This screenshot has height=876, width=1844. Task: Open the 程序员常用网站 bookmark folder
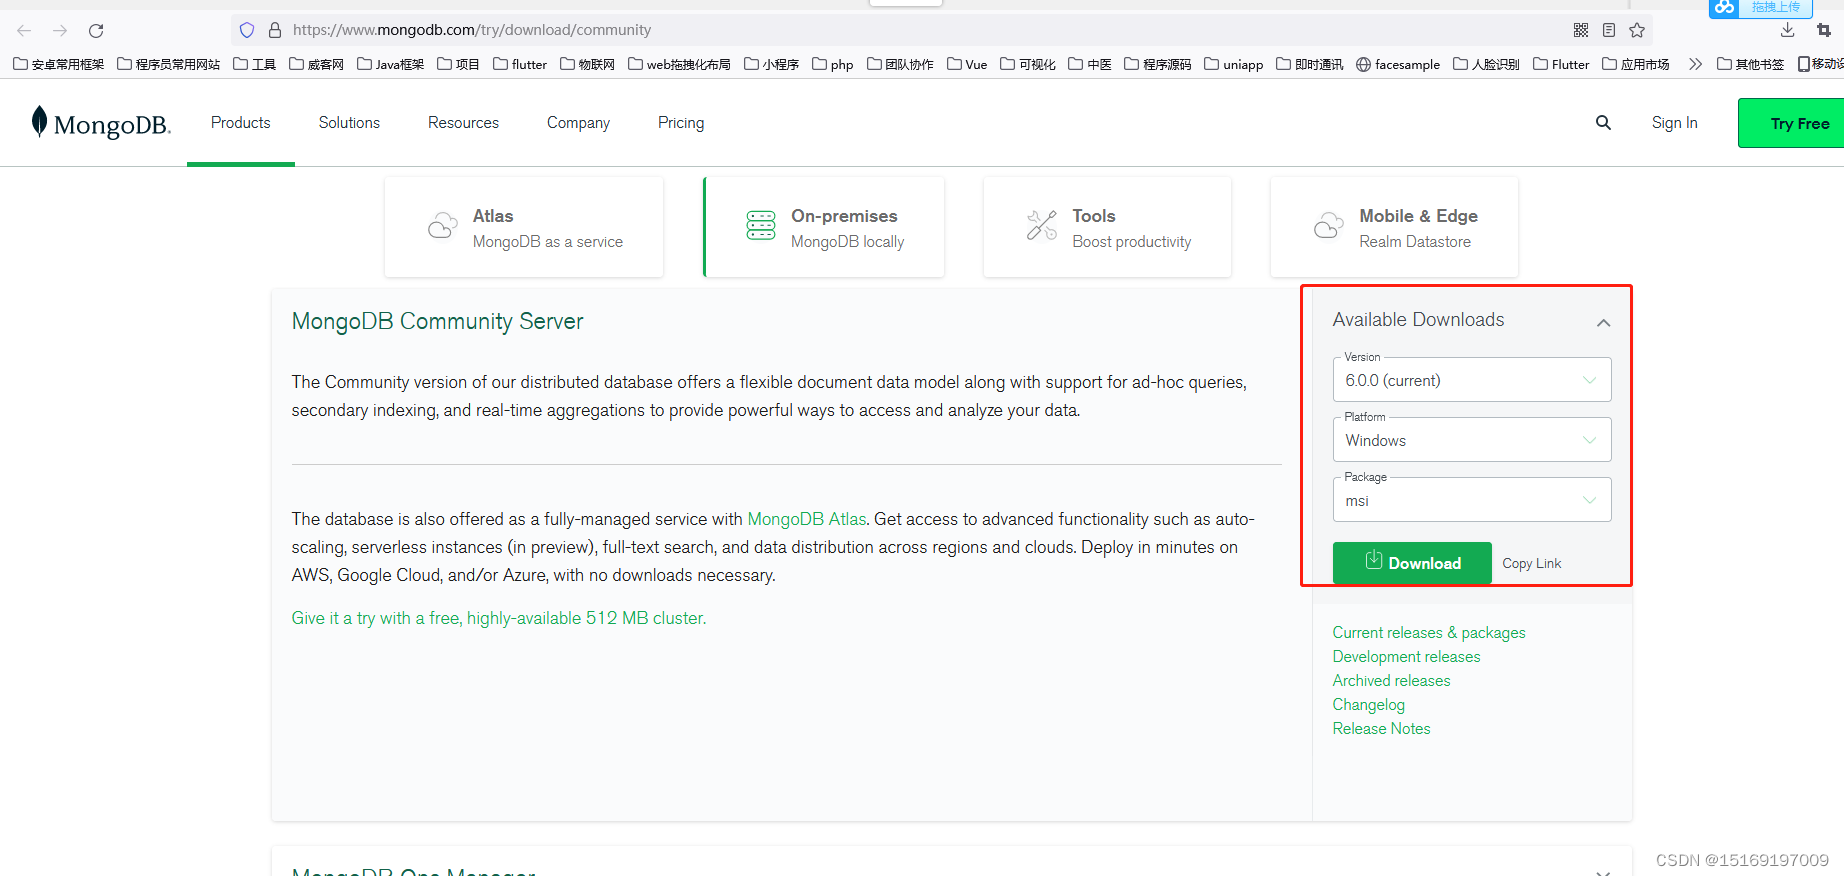click(x=168, y=64)
